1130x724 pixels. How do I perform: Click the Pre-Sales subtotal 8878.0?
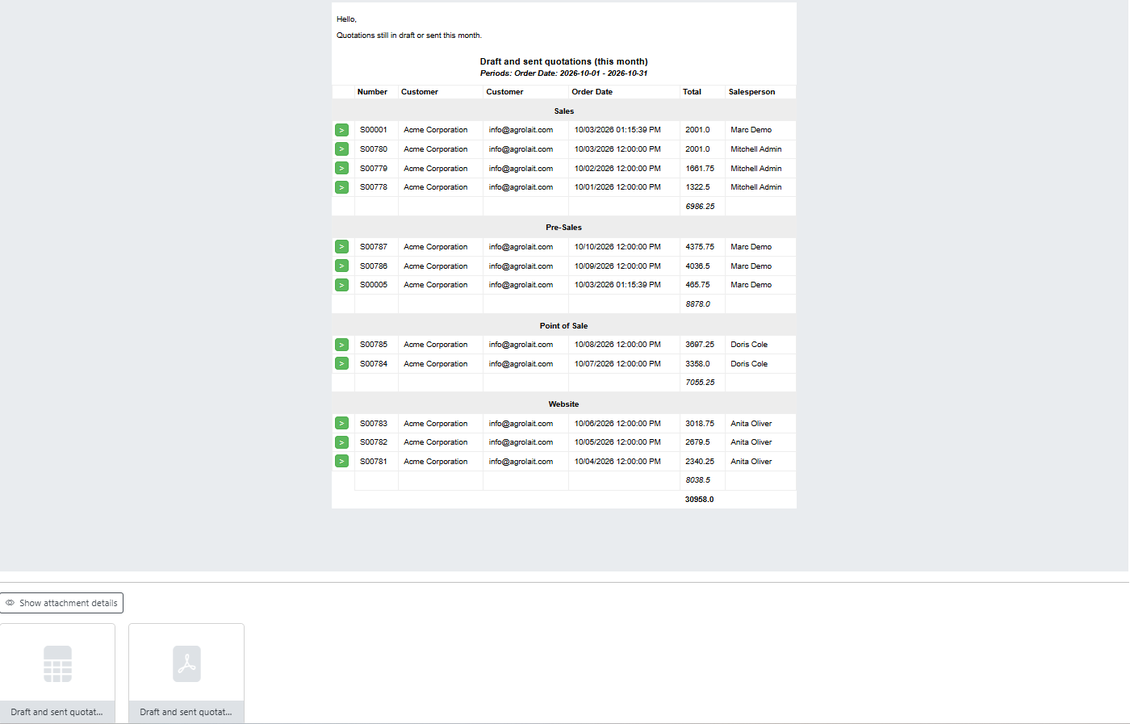(x=698, y=305)
